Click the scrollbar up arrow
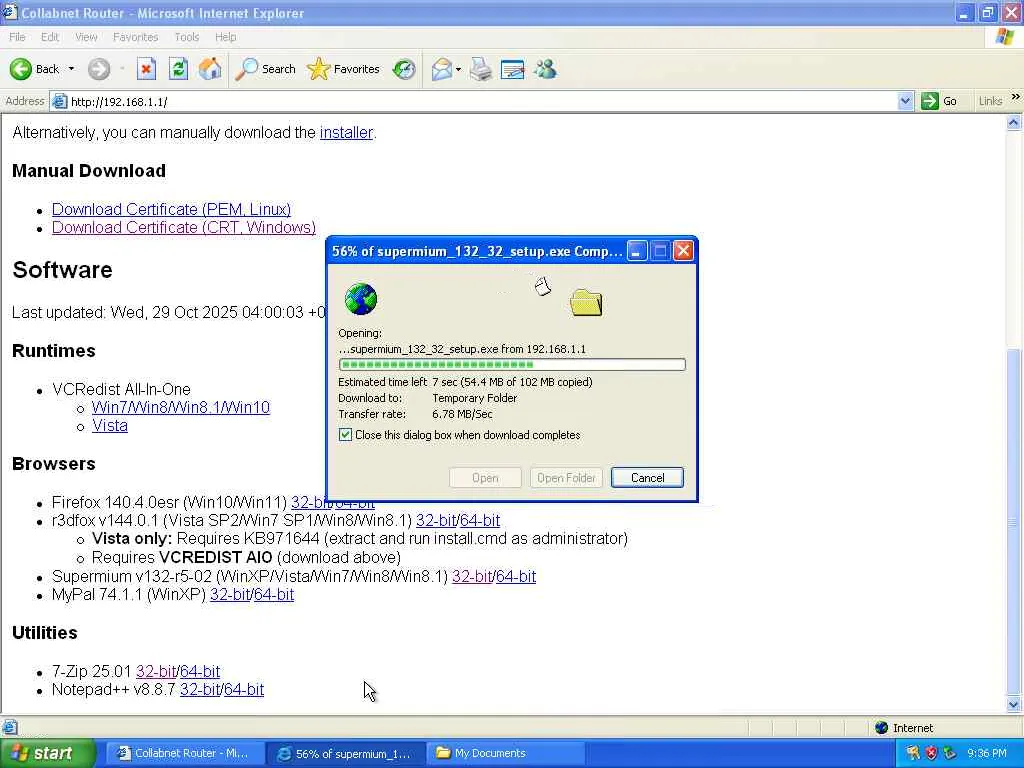This screenshot has width=1024, height=768. (1014, 123)
